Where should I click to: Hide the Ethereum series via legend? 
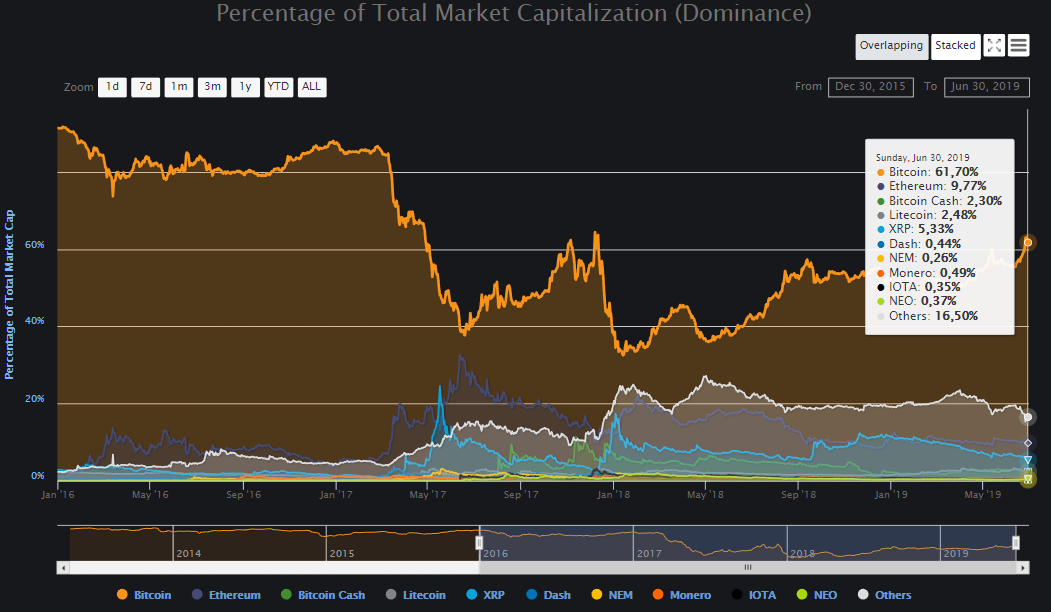[x=225, y=595]
